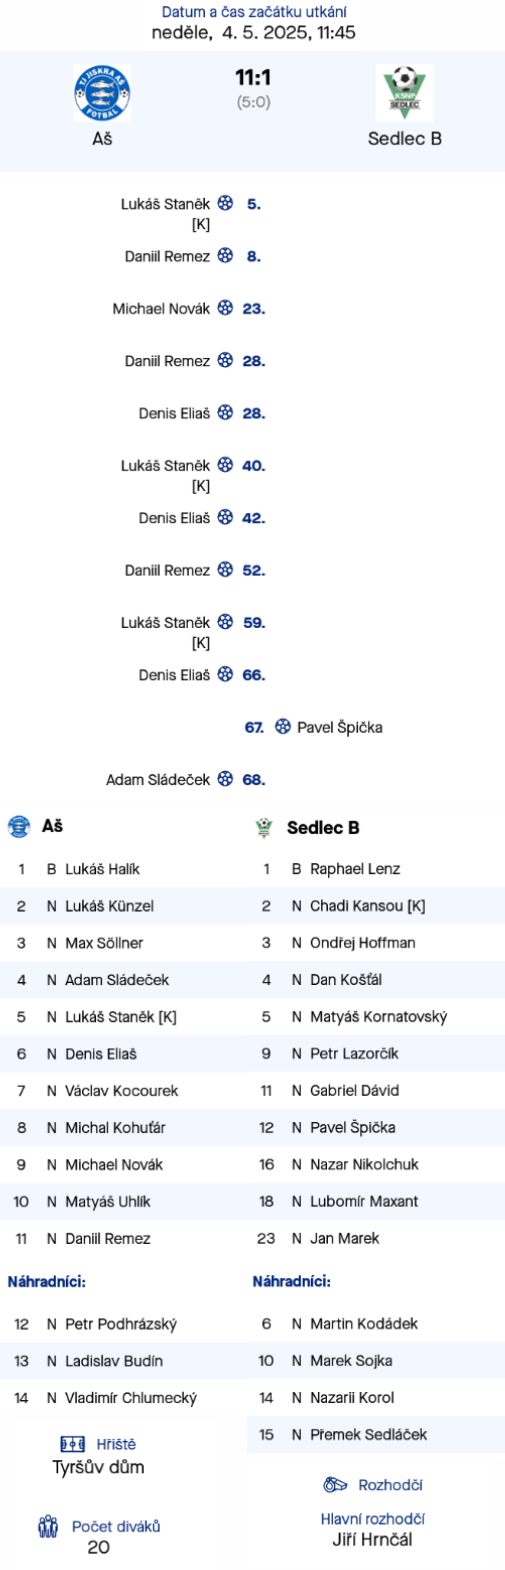Screen dimensions: 505x1570
Task: Select Michael Novák scorer at 23rd minute
Action: pos(161,309)
